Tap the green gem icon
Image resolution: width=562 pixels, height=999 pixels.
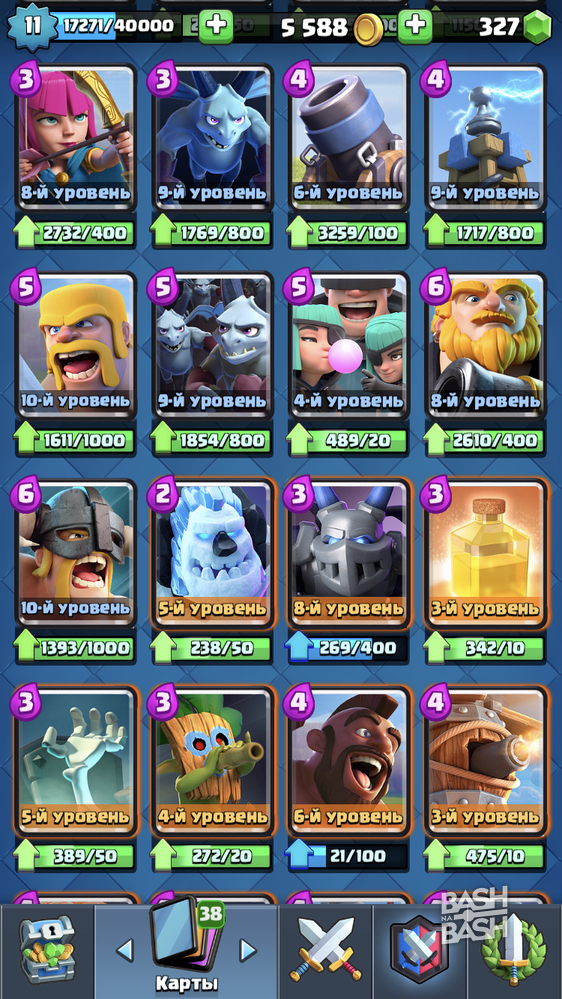tap(537, 27)
